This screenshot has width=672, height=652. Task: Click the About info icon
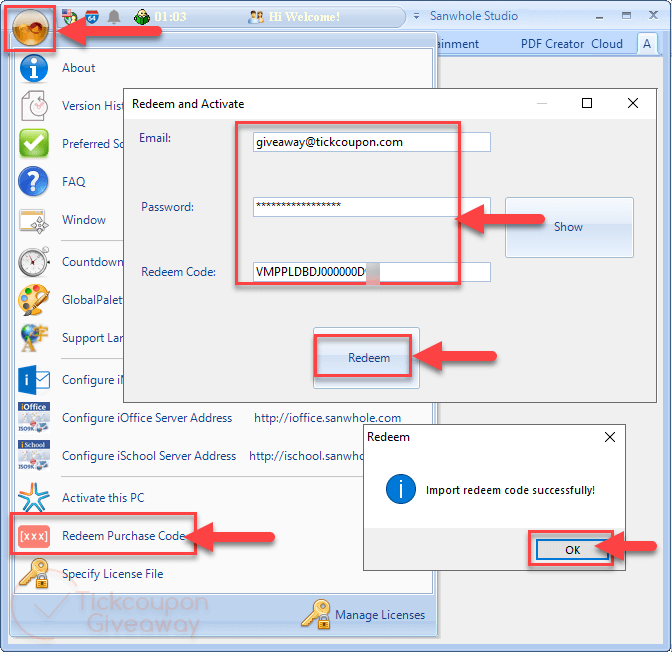pos(34,68)
